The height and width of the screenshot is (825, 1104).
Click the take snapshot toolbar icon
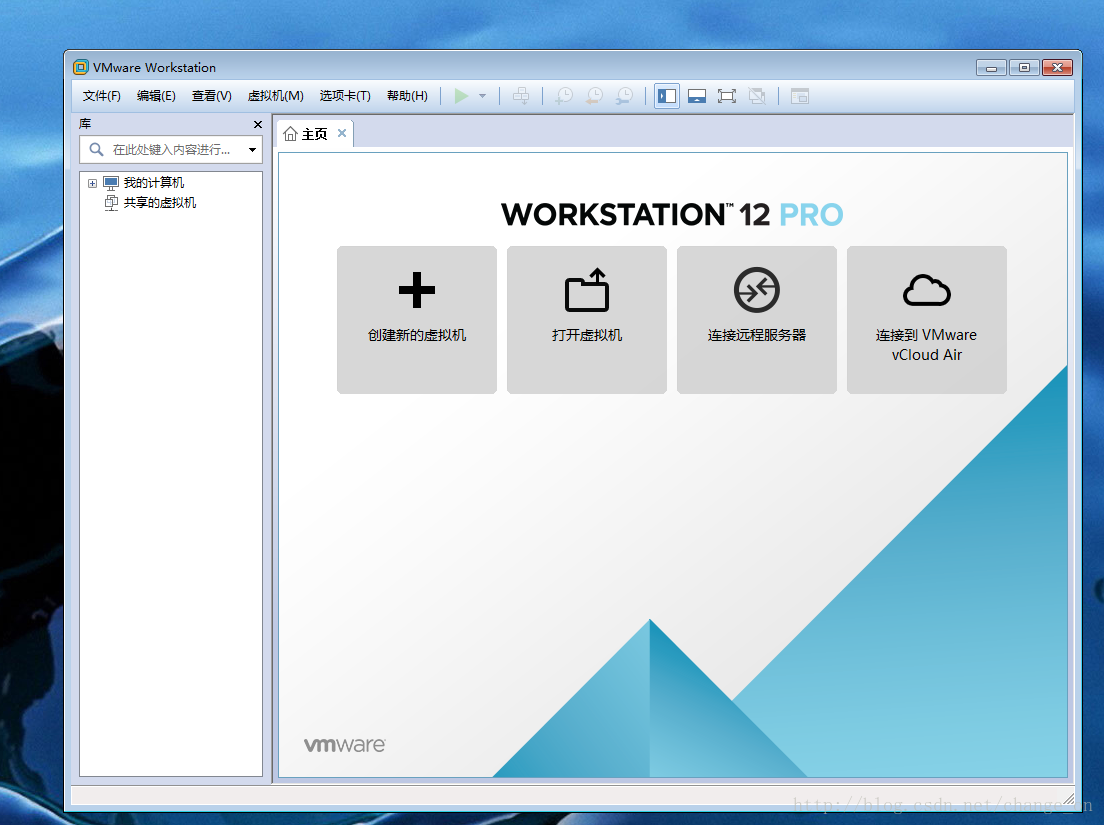(x=564, y=96)
